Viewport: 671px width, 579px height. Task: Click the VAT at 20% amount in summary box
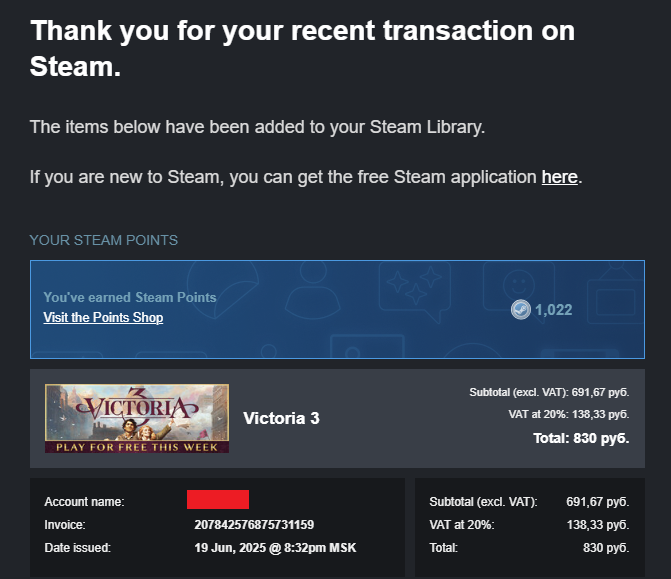(598, 525)
